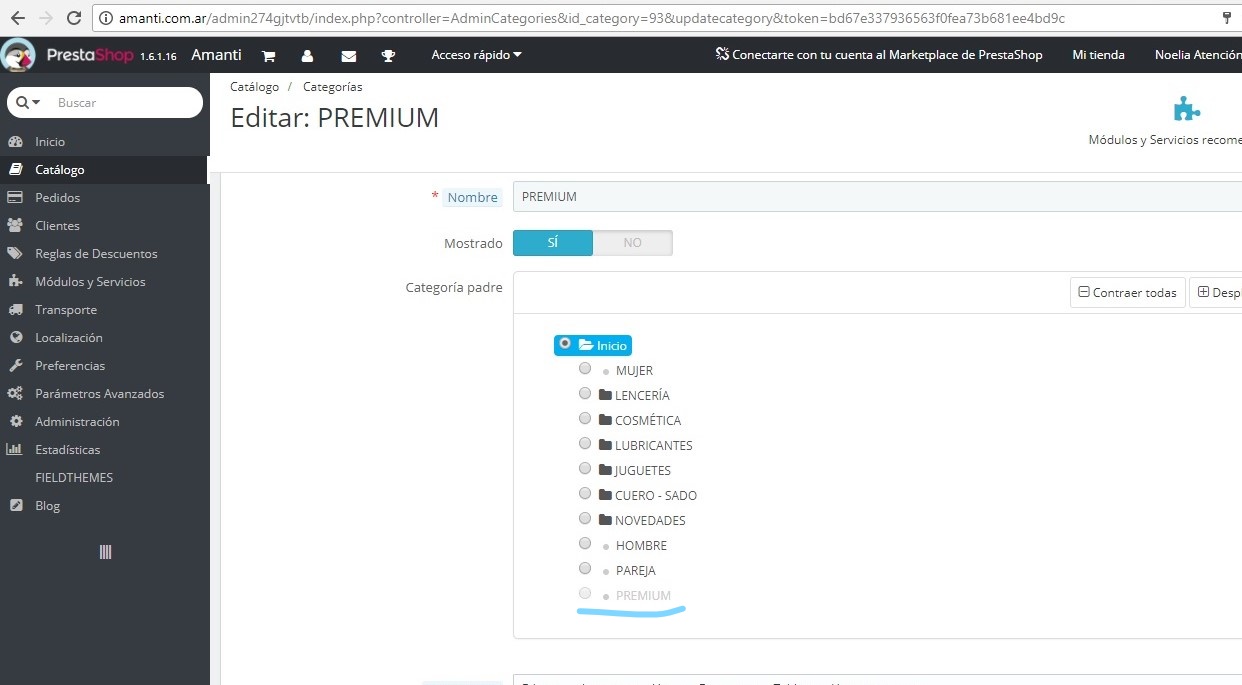Click Categorías breadcrumb link
This screenshot has width=1242, height=685.
pyautogui.click(x=333, y=87)
